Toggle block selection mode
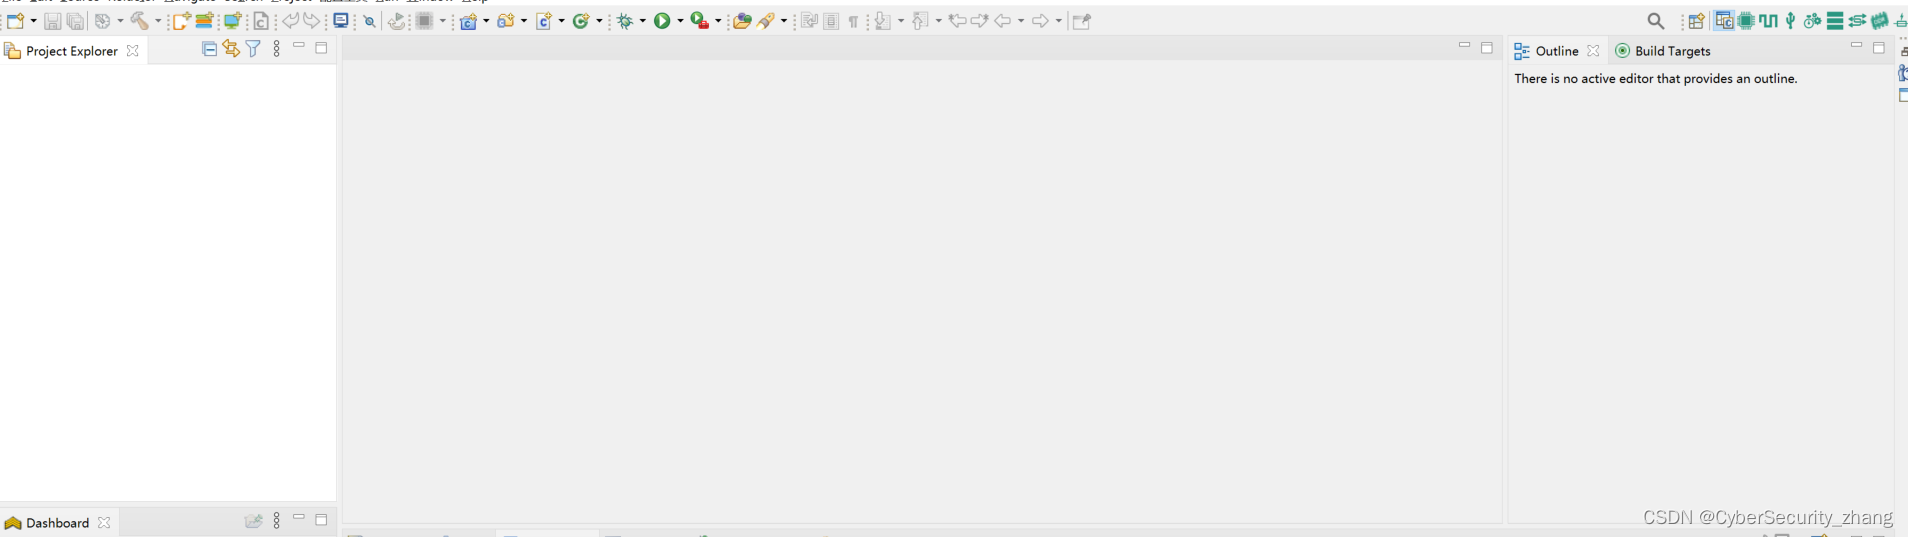The height and width of the screenshot is (537, 1908). click(831, 21)
